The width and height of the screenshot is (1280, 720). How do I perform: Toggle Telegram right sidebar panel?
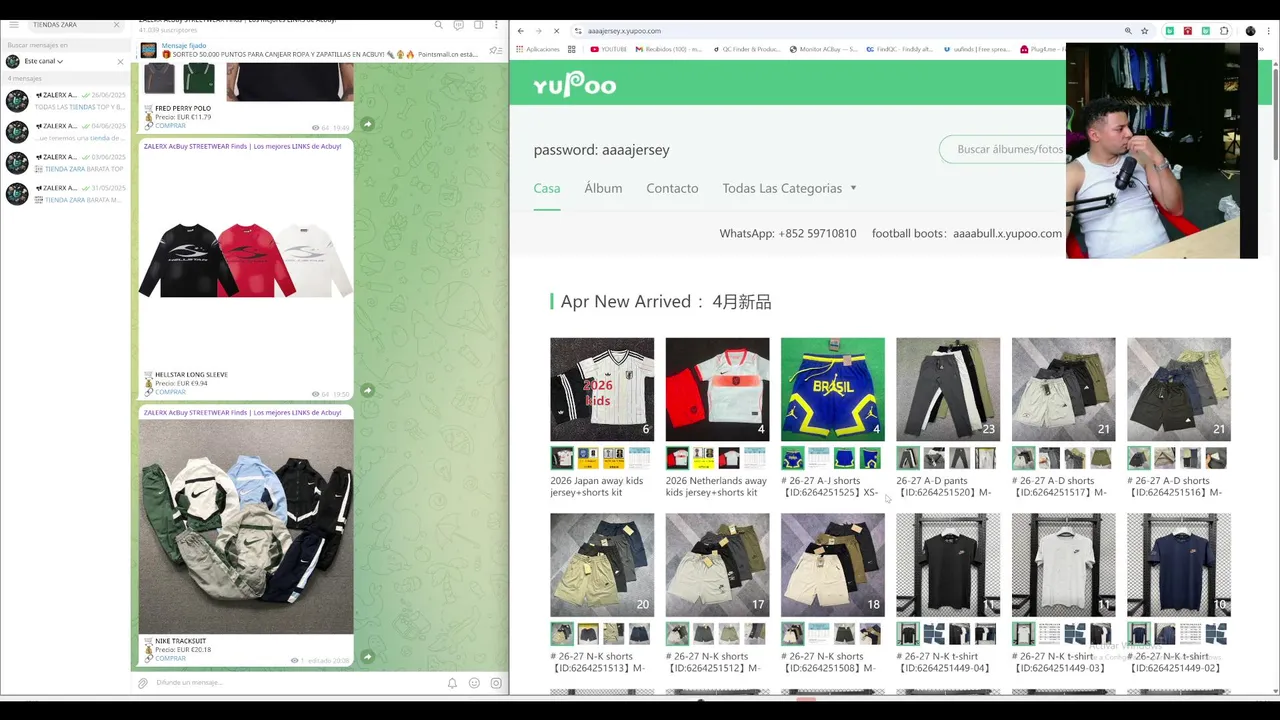pos(478,25)
